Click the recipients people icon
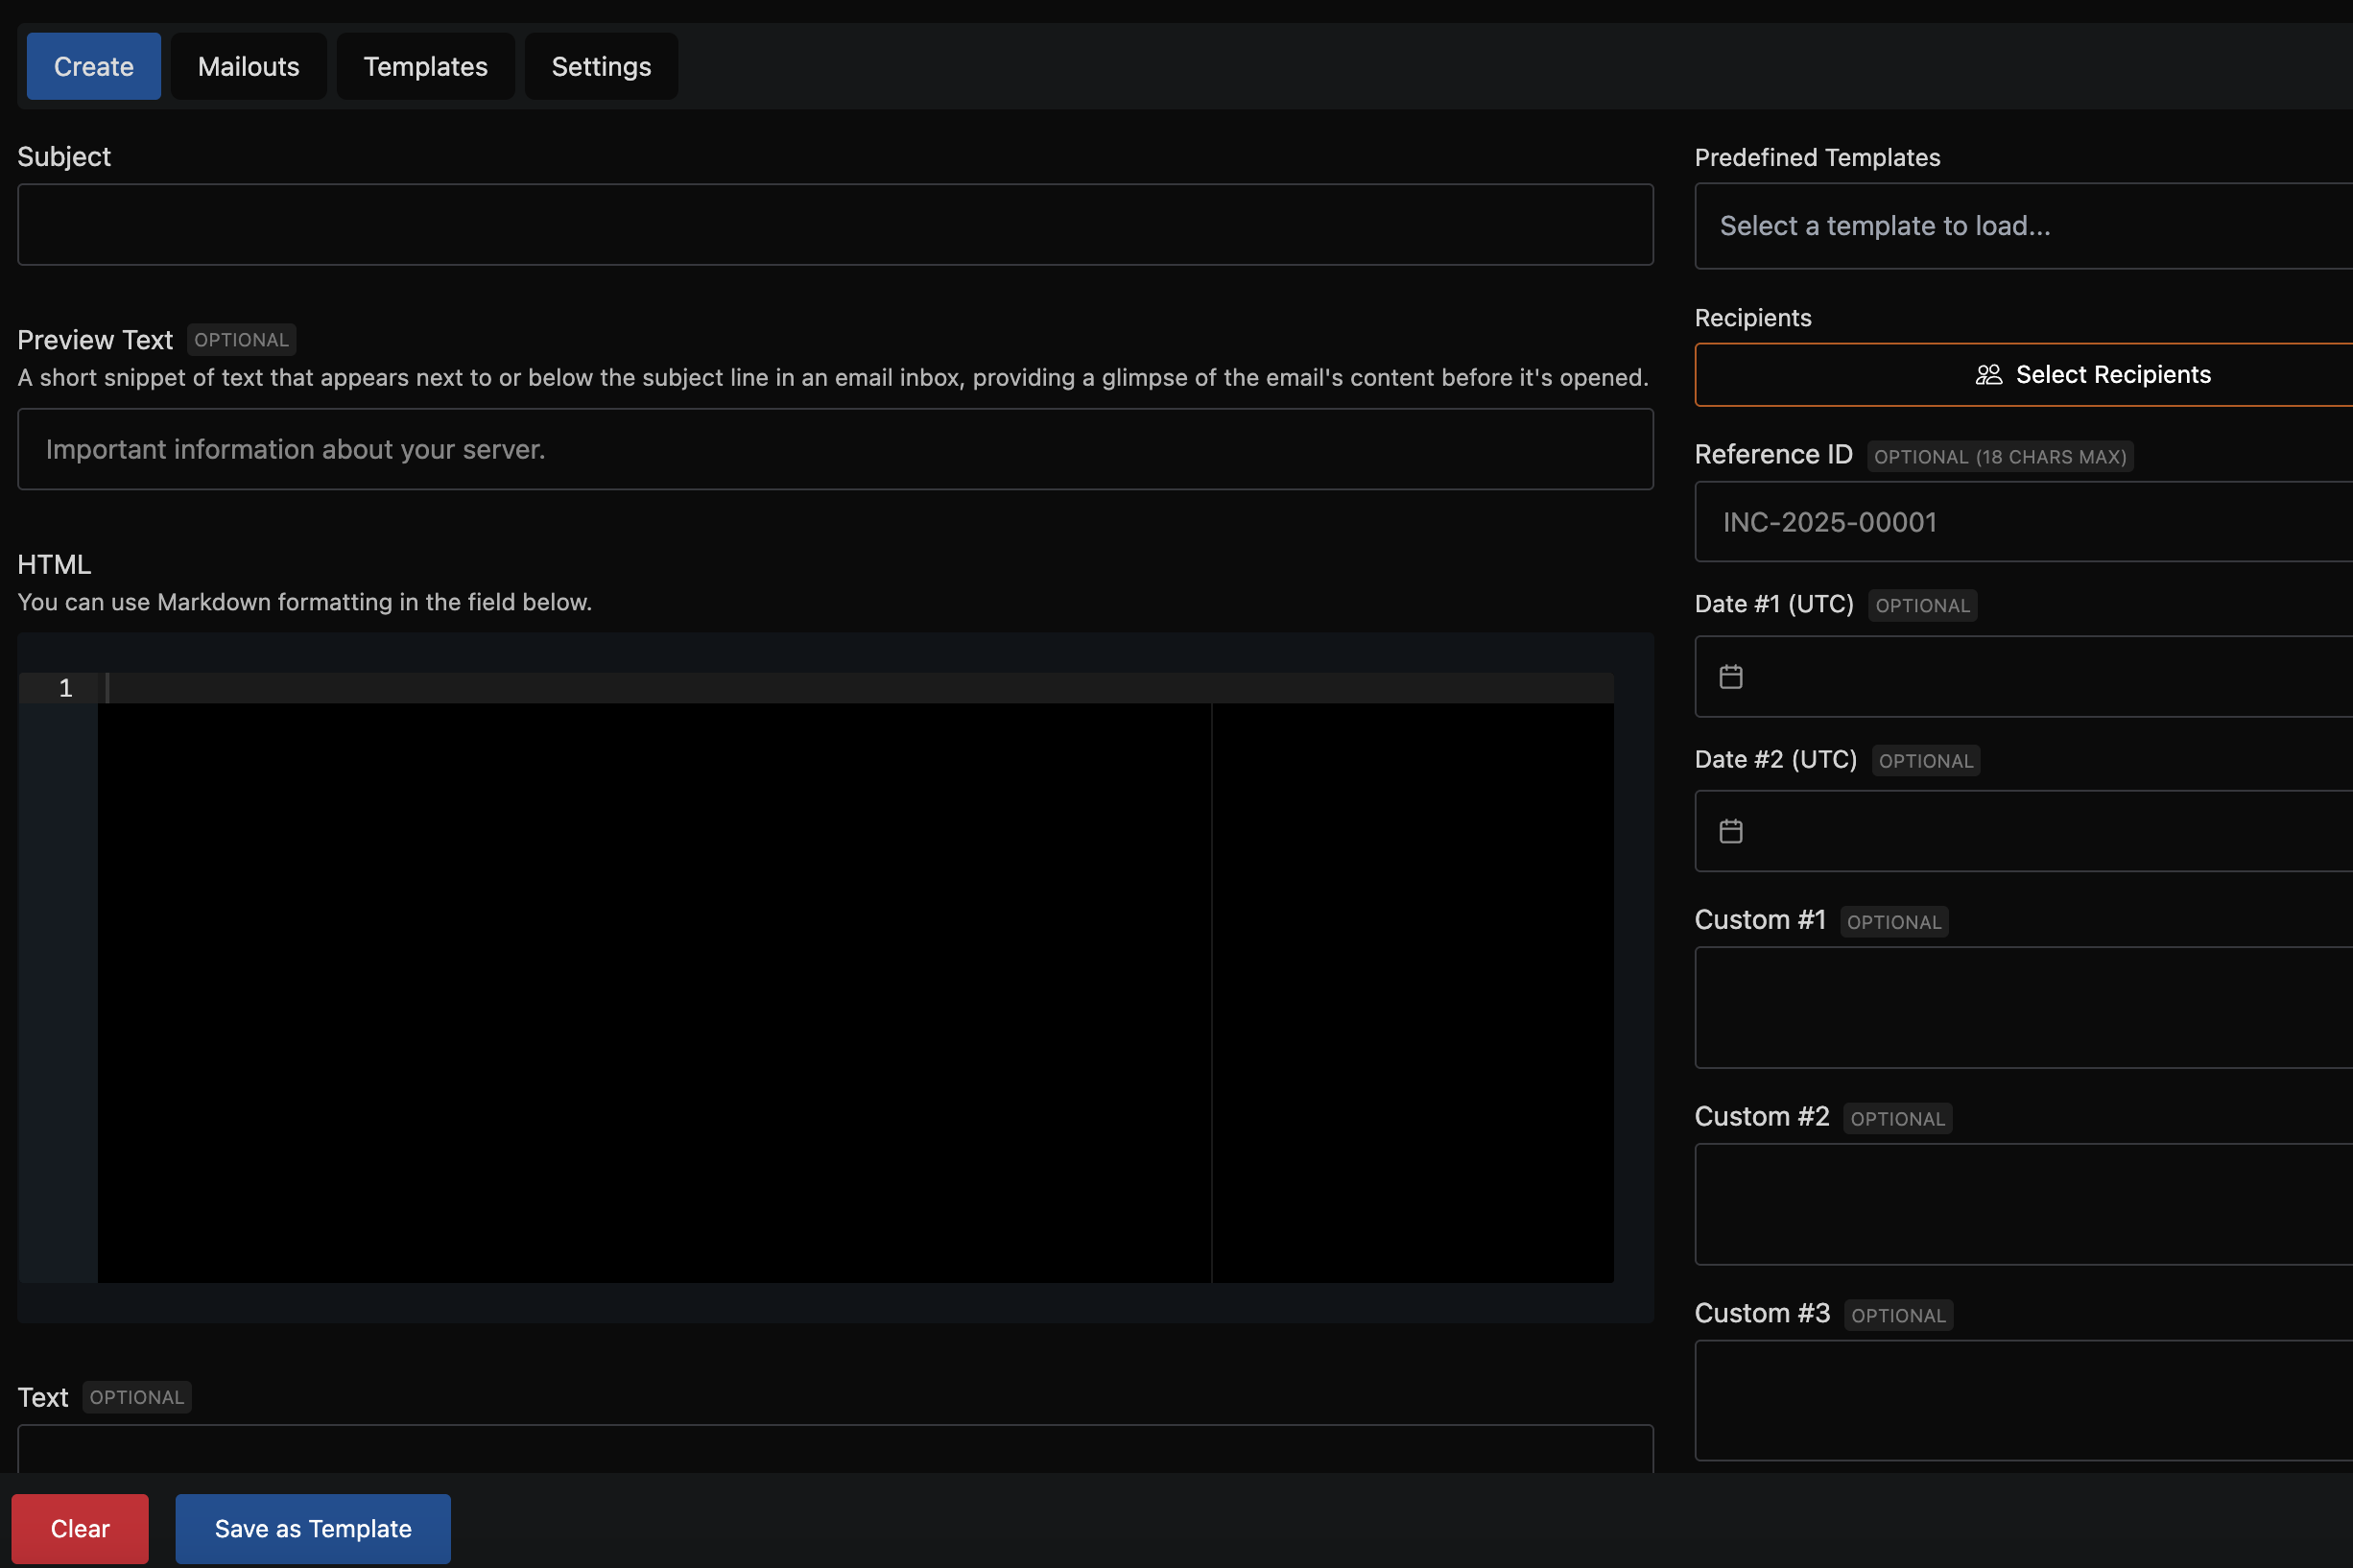 tap(1988, 375)
